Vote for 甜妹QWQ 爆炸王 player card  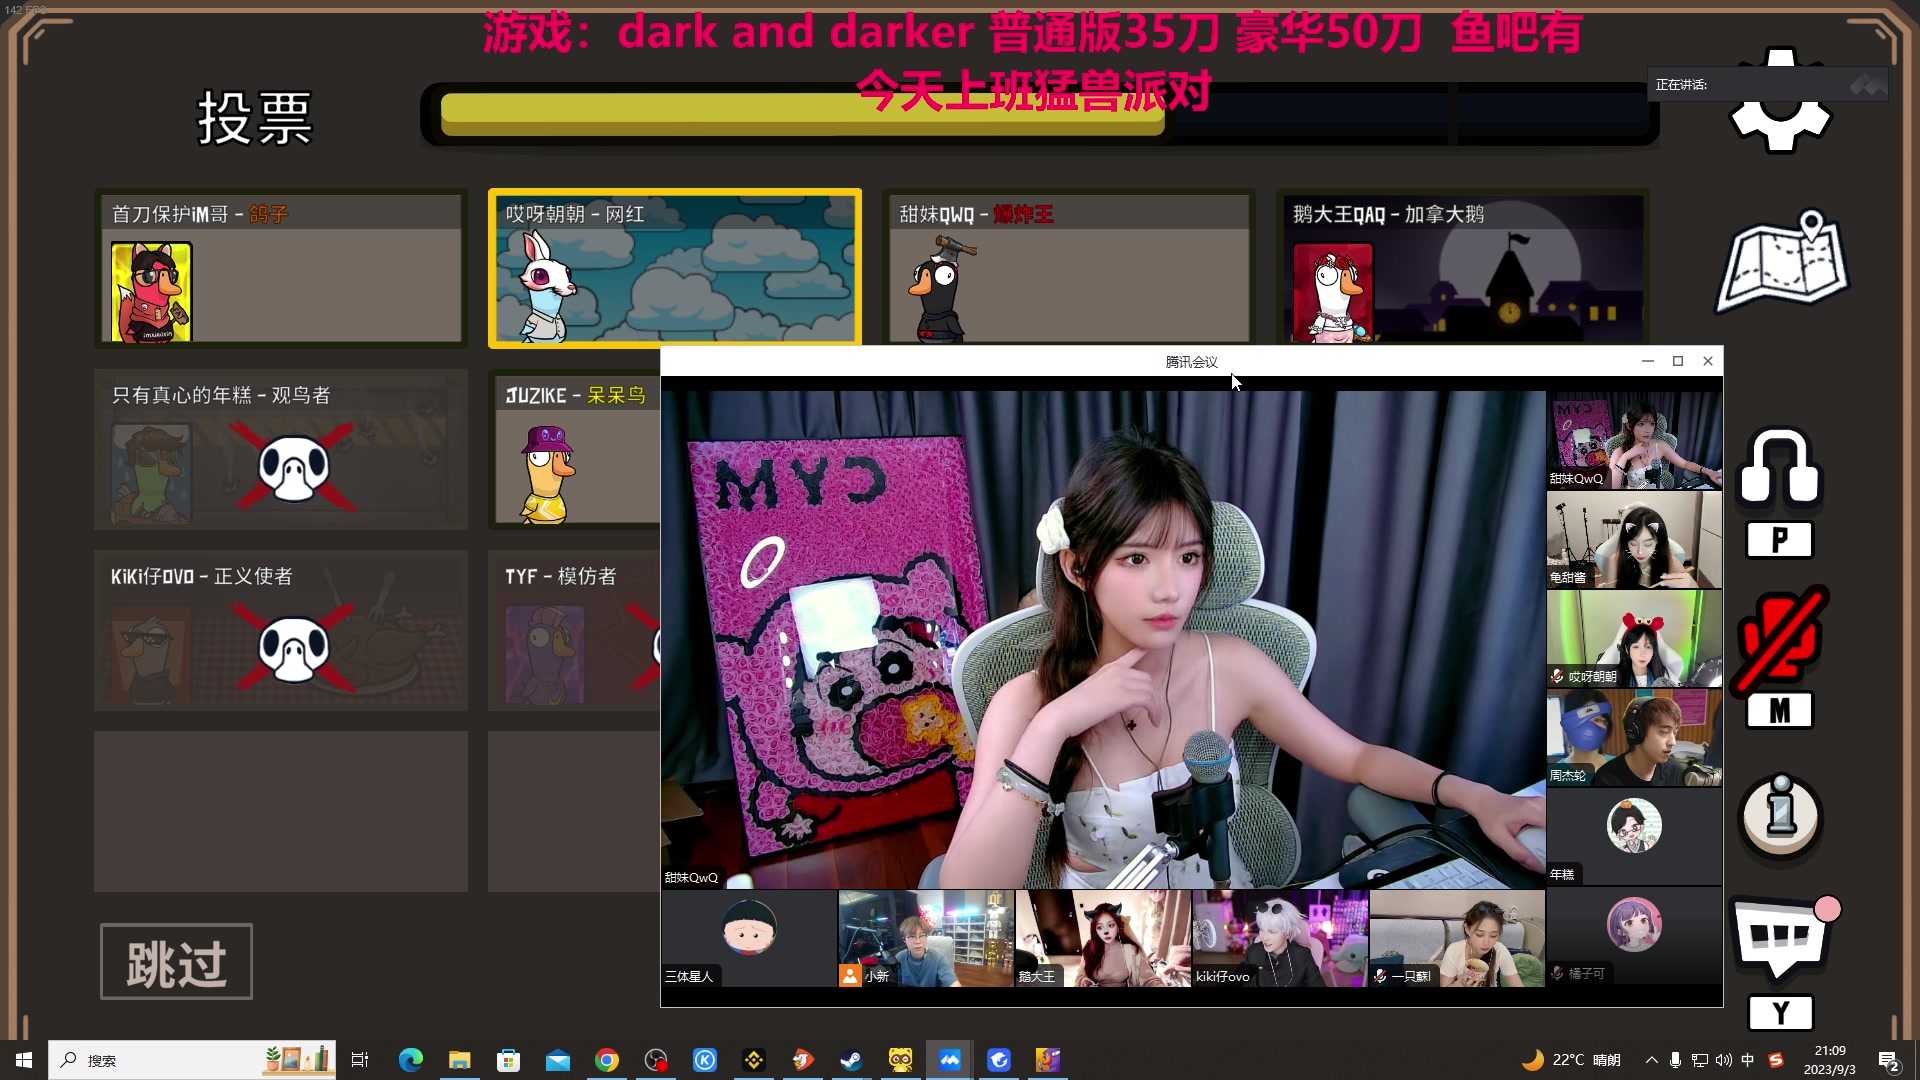[1070, 268]
